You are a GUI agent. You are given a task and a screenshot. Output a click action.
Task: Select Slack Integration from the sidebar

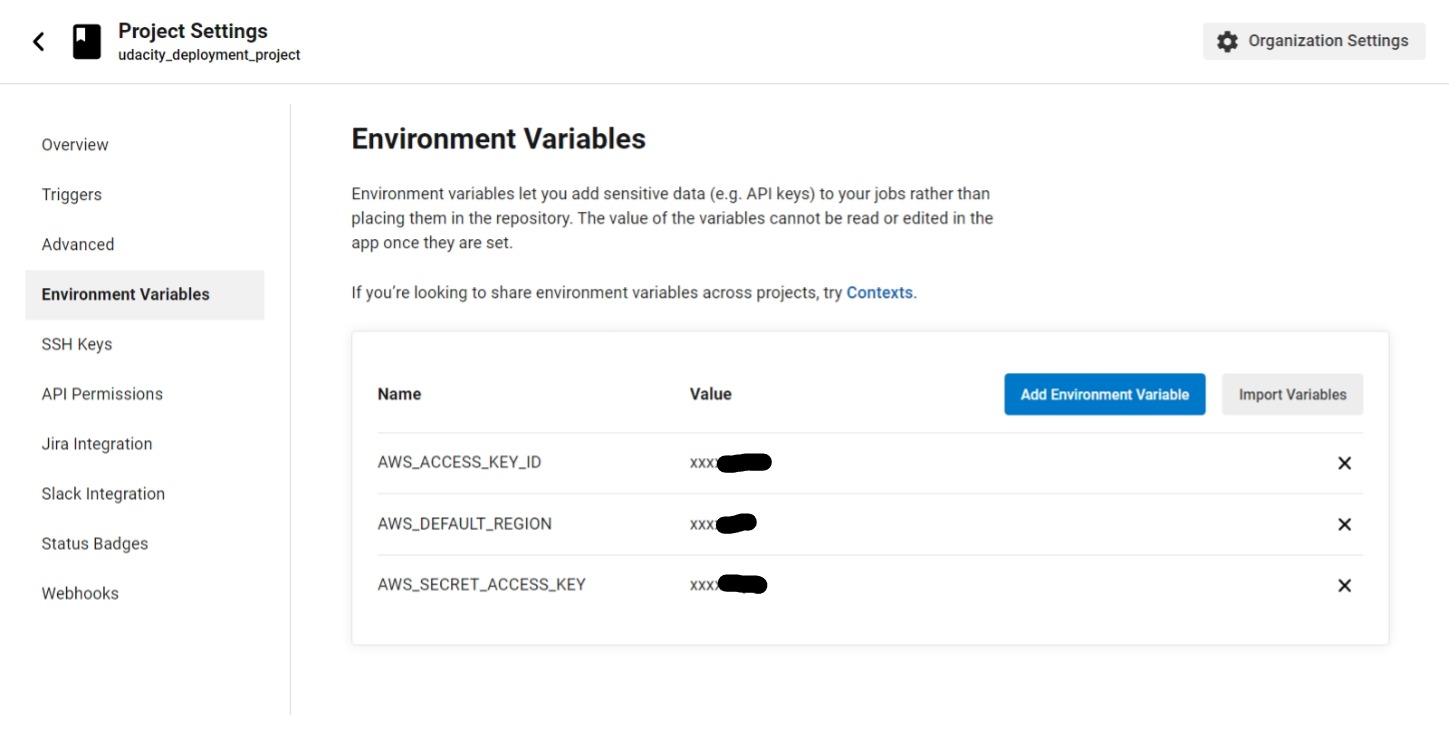103,494
